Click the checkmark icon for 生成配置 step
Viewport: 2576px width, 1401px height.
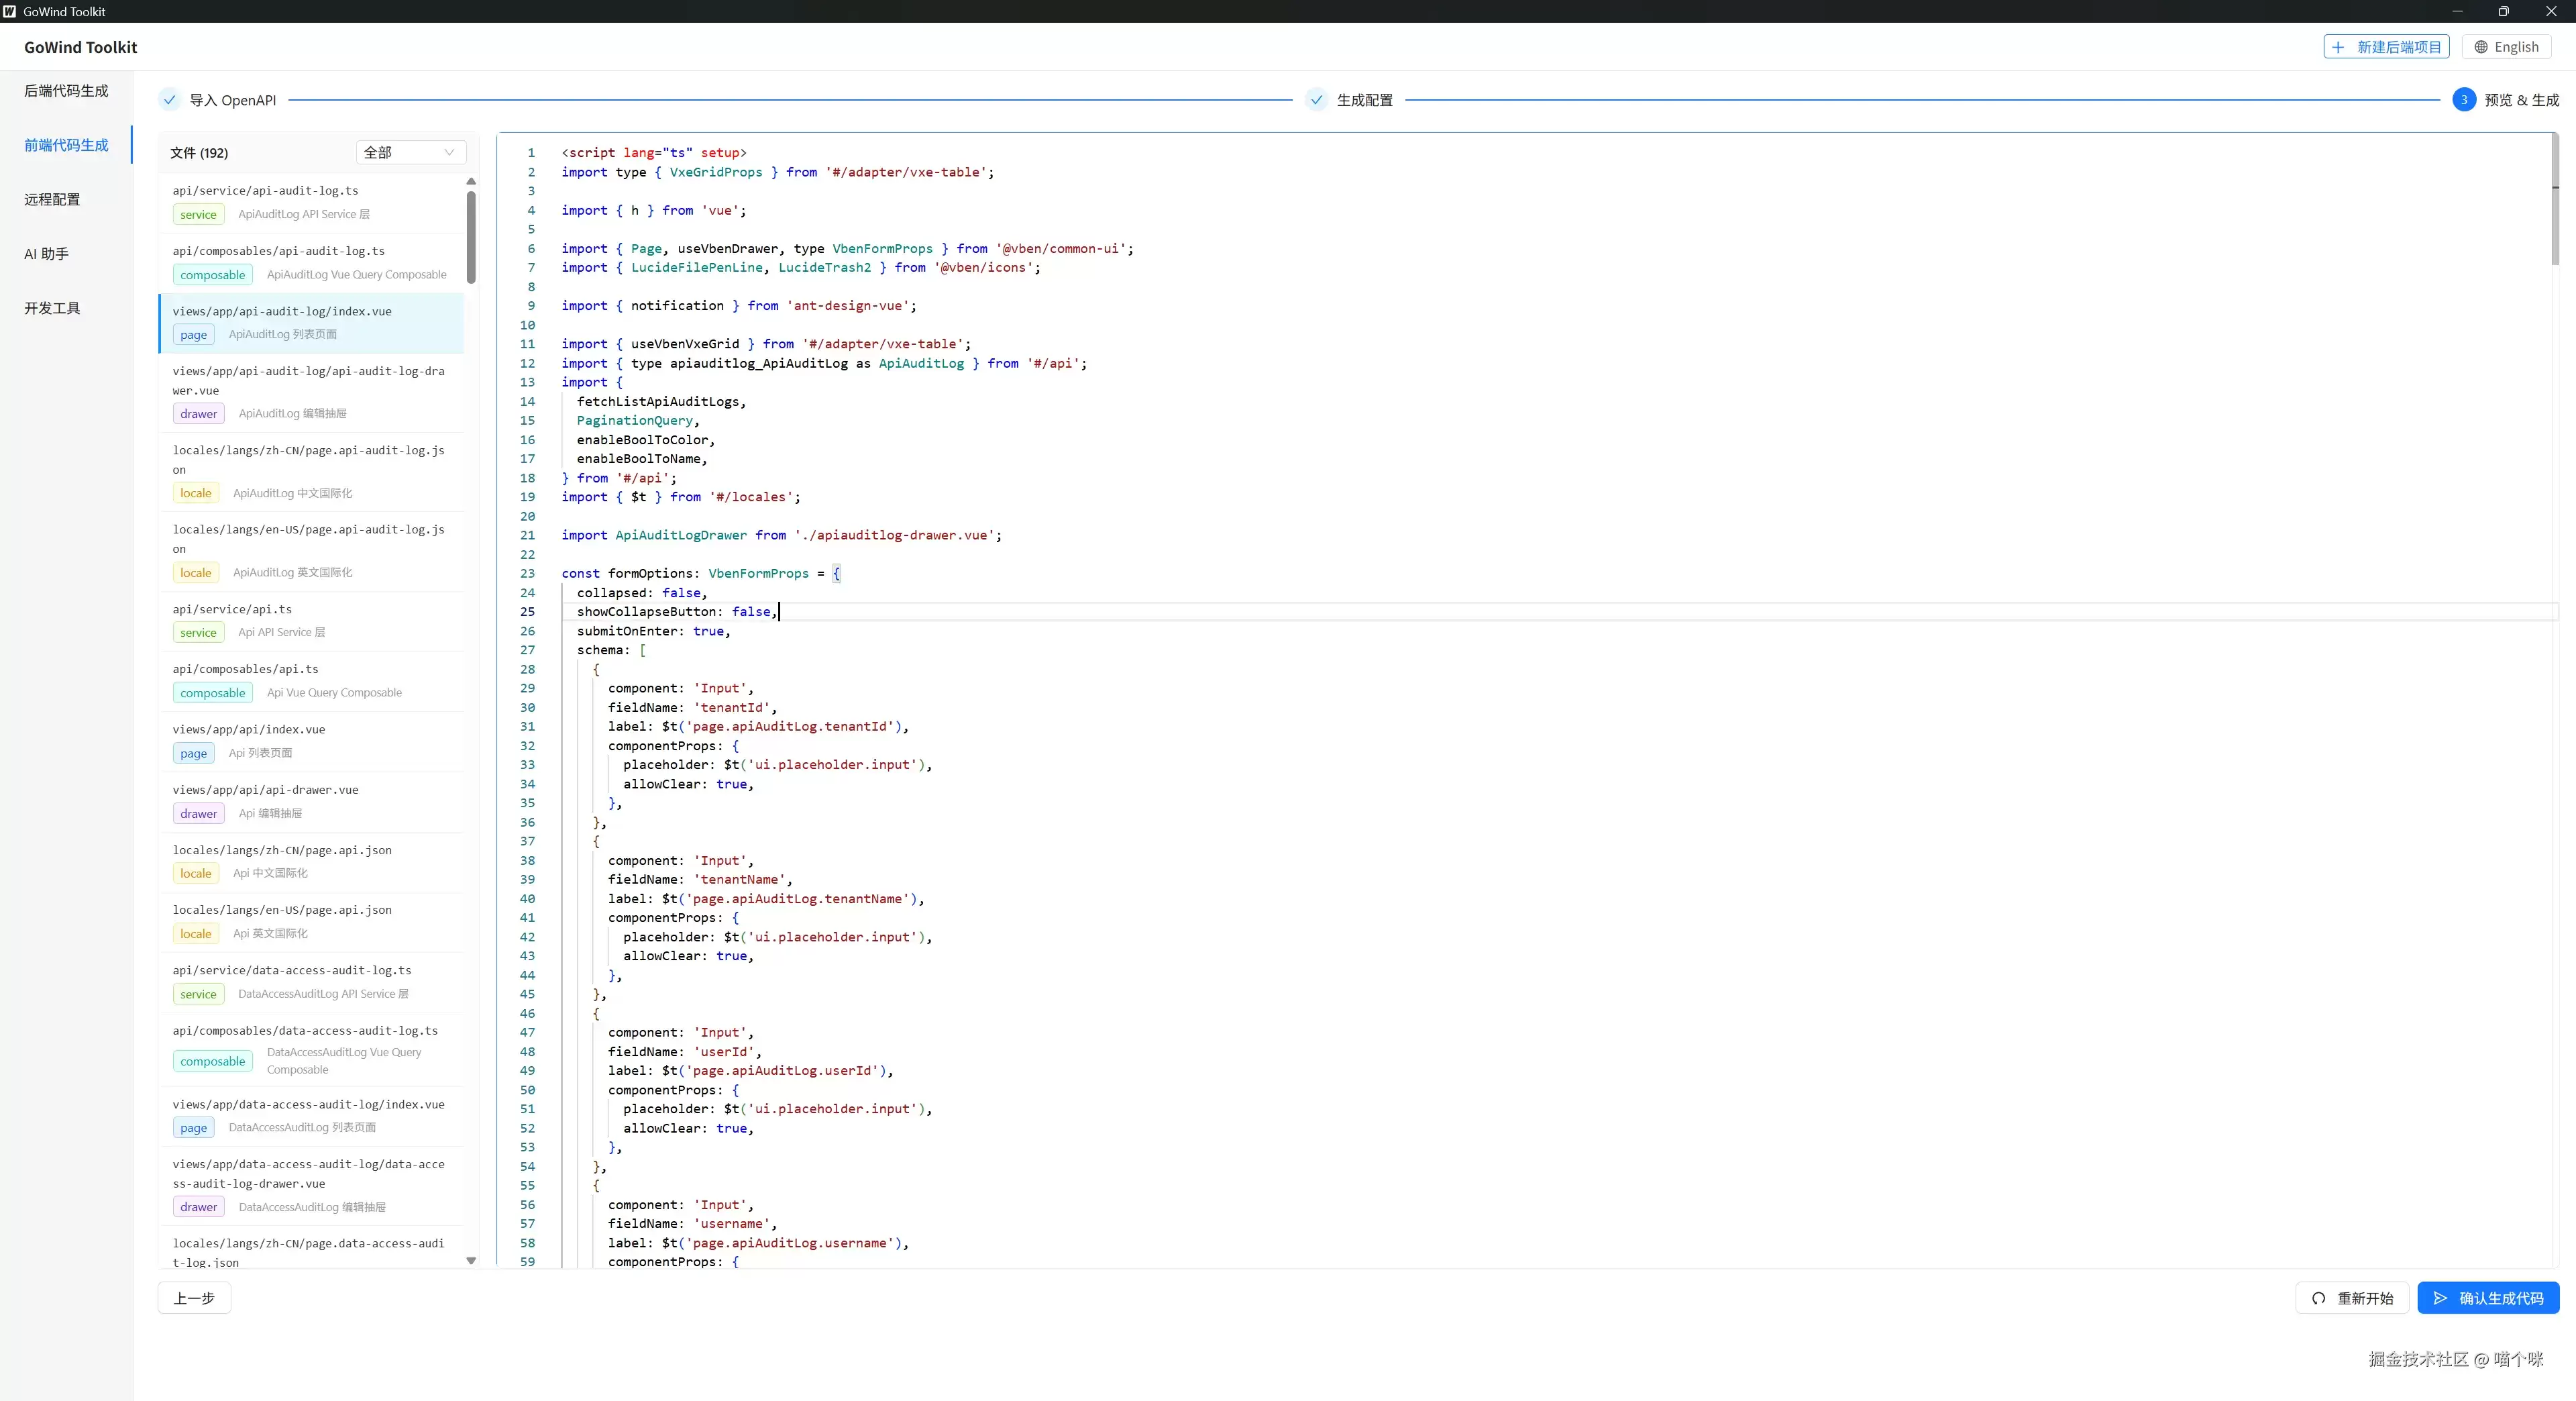click(x=1316, y=100)
